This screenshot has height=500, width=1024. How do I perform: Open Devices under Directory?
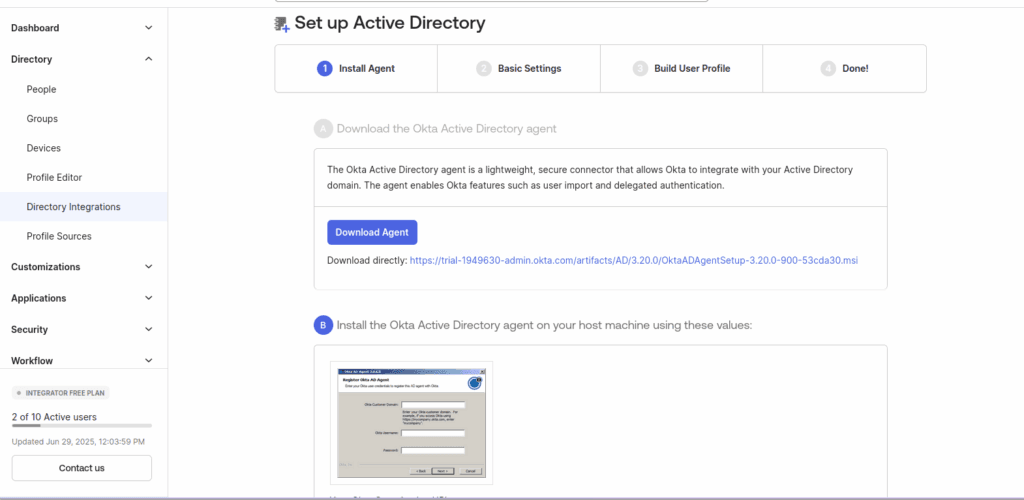click(44, 148)
